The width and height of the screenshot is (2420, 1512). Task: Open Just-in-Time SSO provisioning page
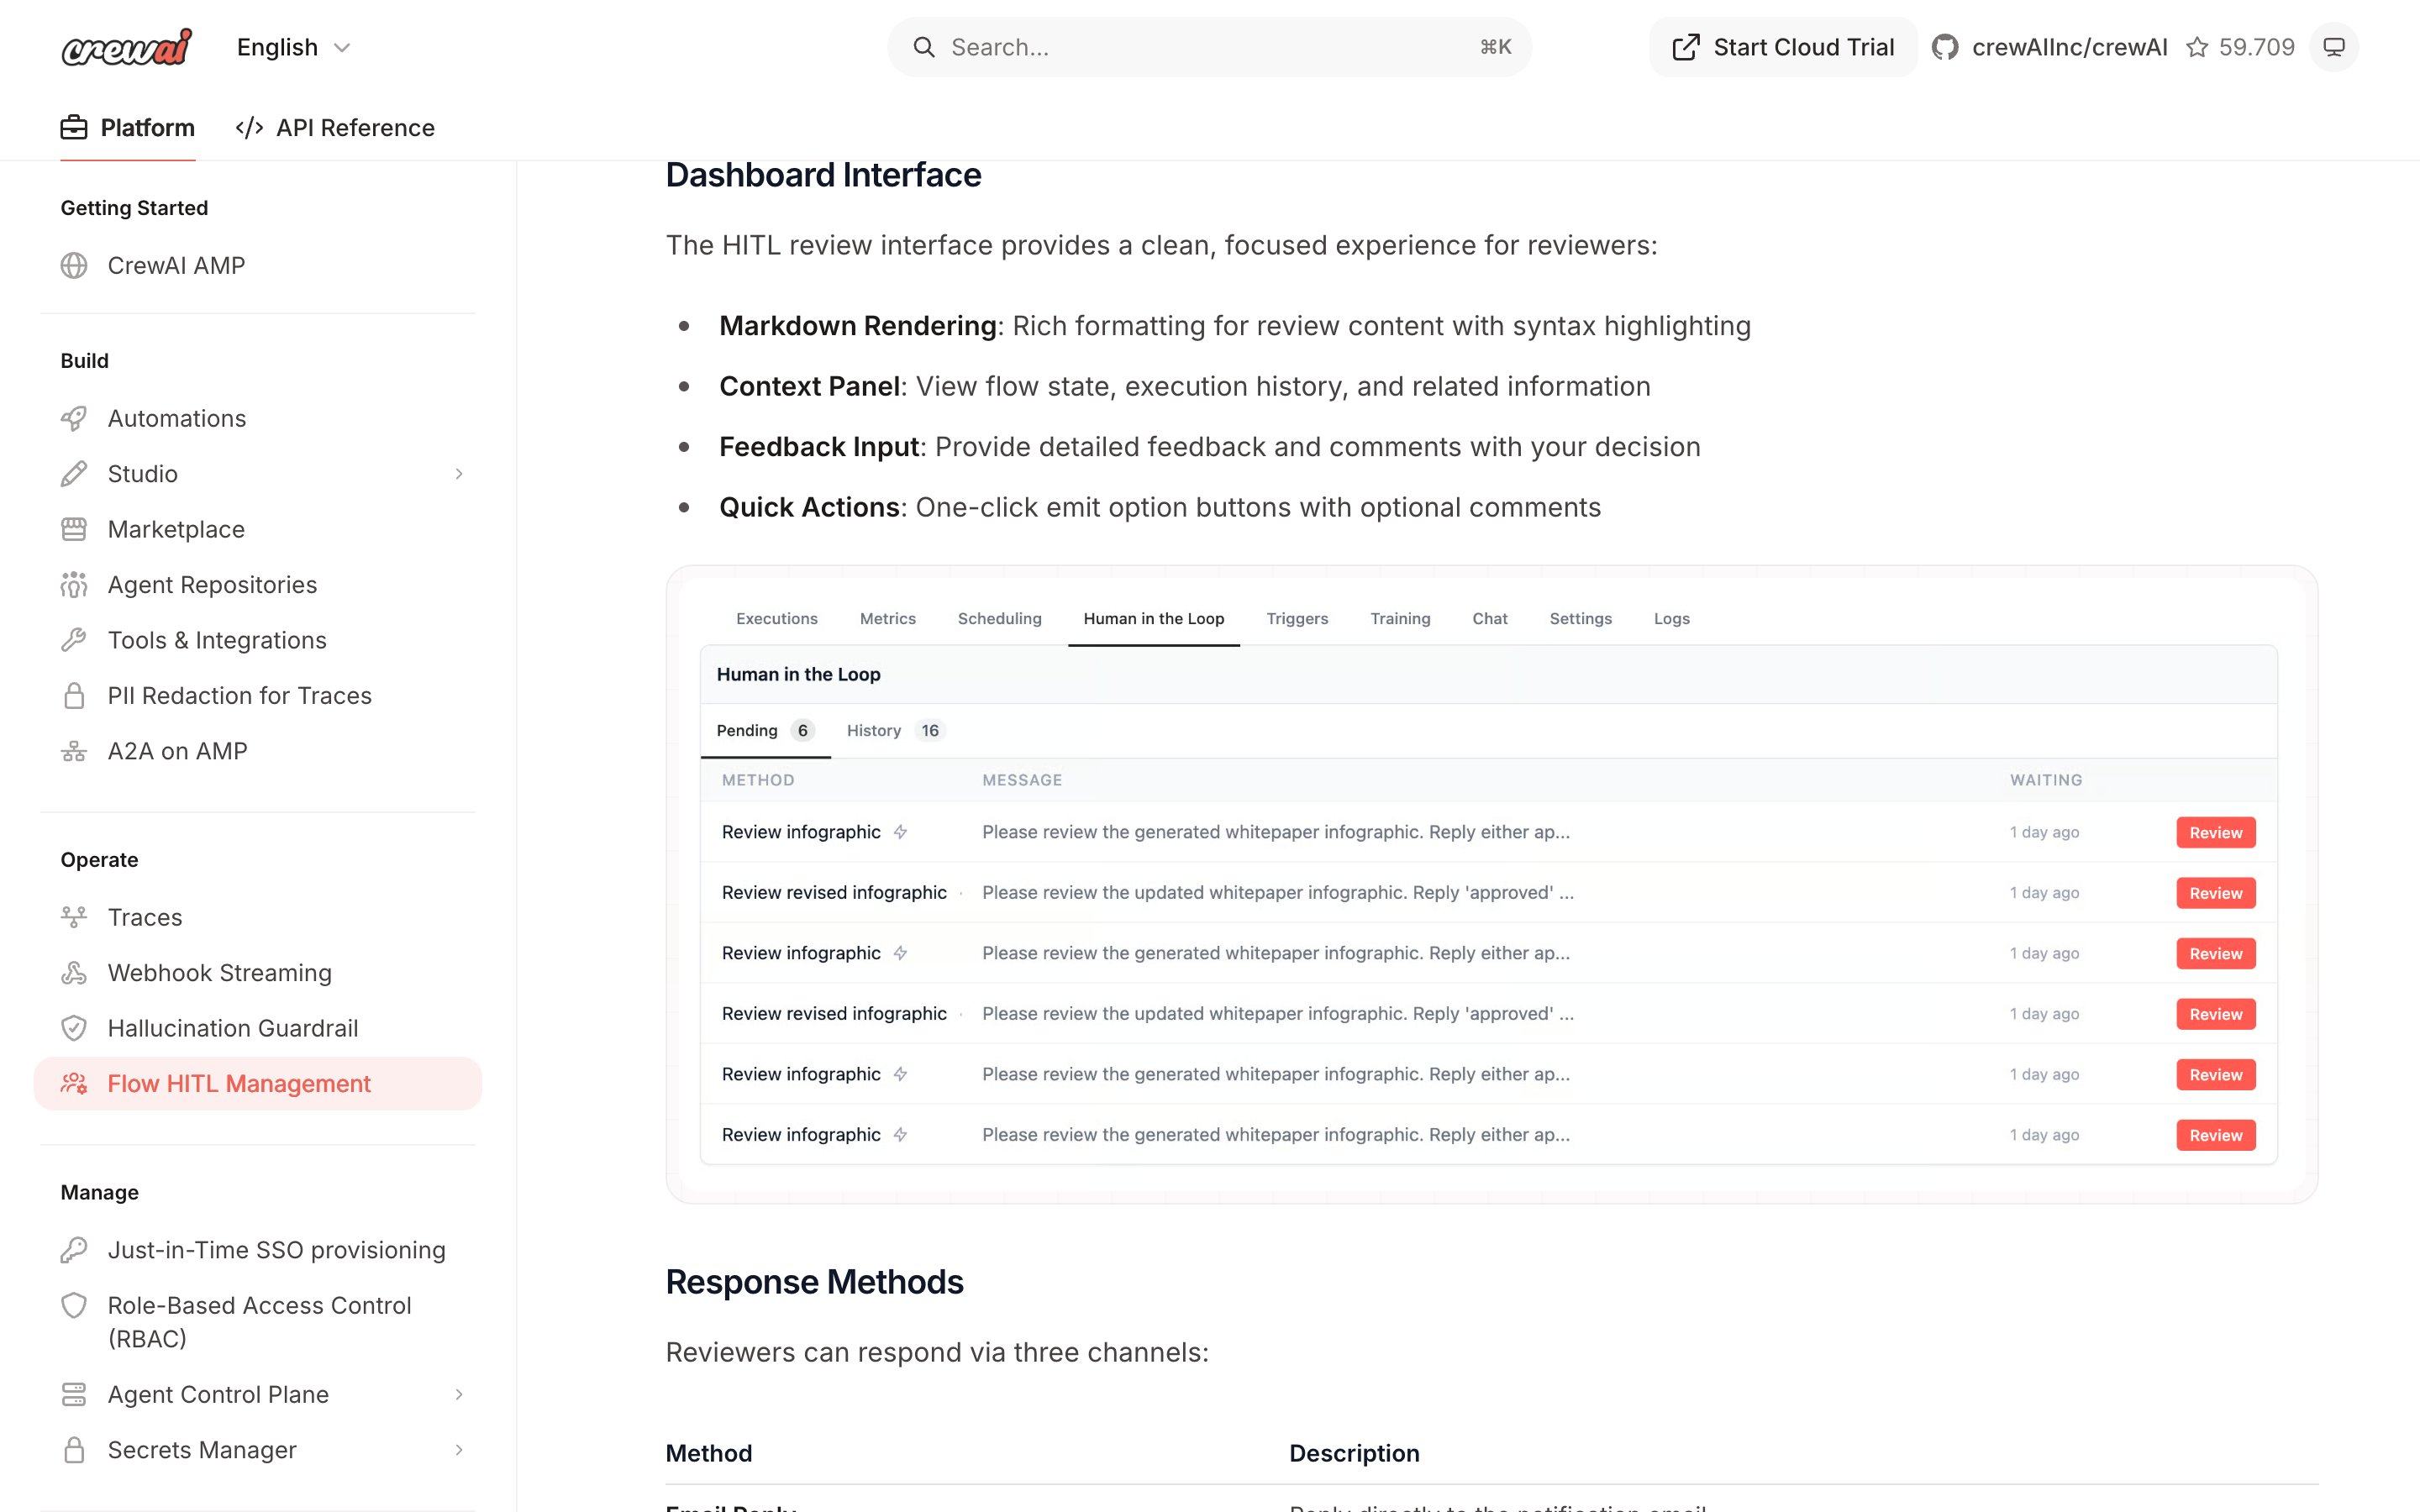click(258, 1250)
